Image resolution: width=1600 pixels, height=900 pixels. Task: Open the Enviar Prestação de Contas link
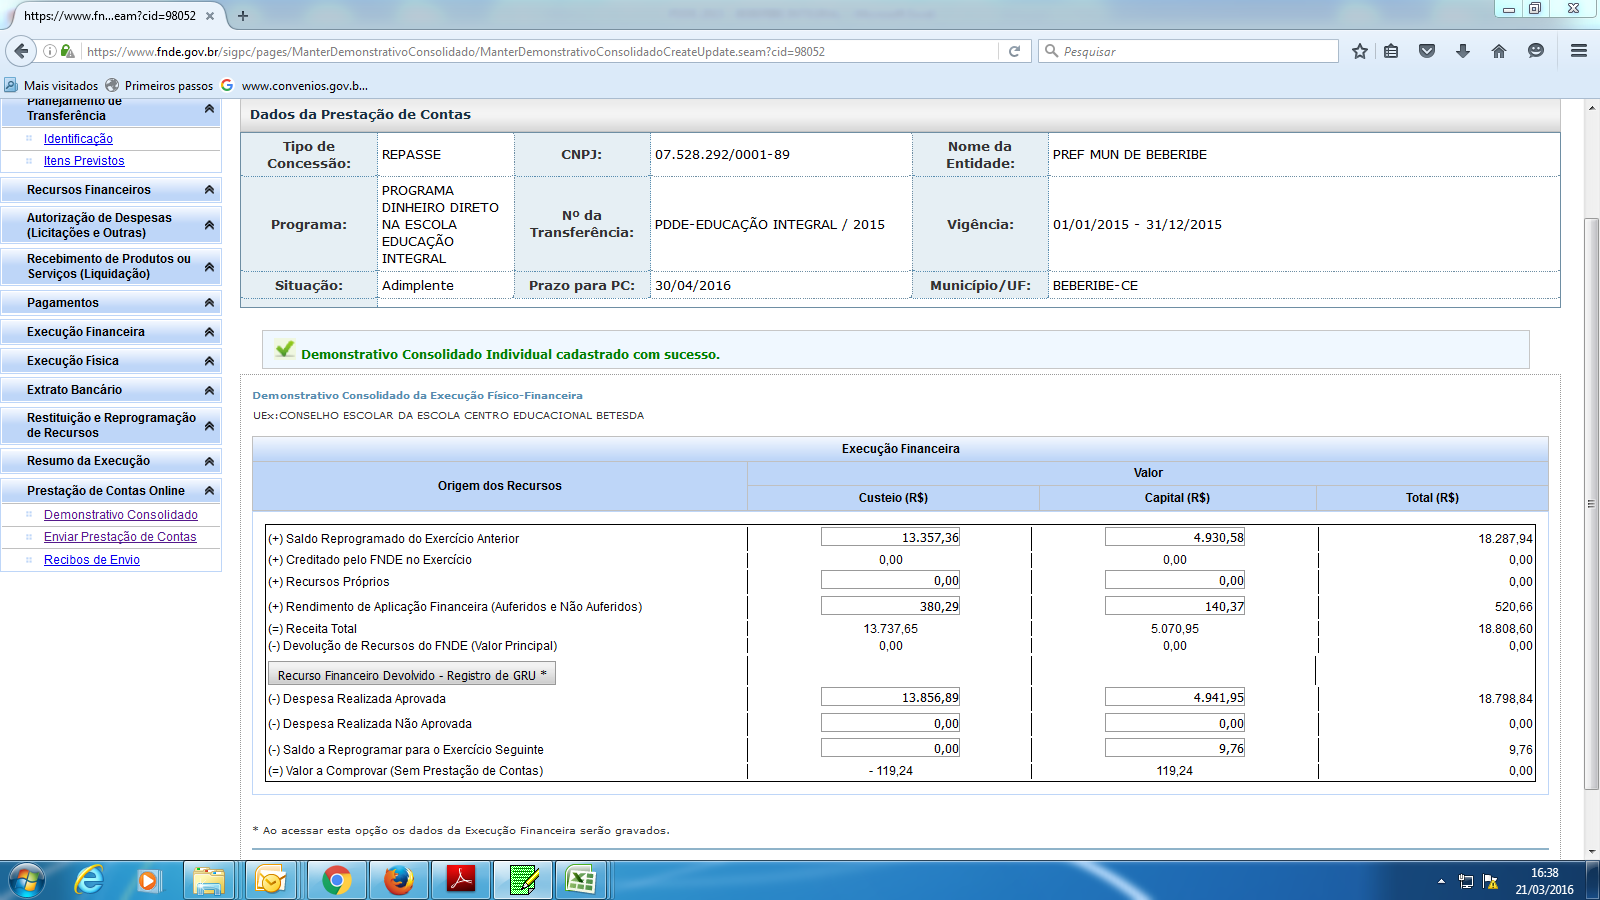pos(120,537)
